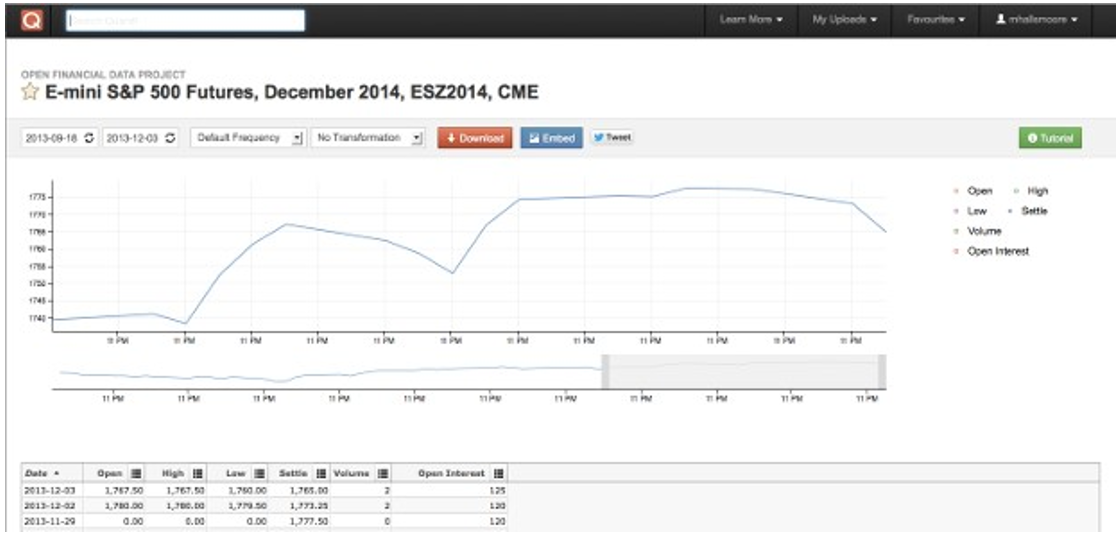Open the Default Frequency dropdown
1120x557 pixels.
click(x=248, y=138)
